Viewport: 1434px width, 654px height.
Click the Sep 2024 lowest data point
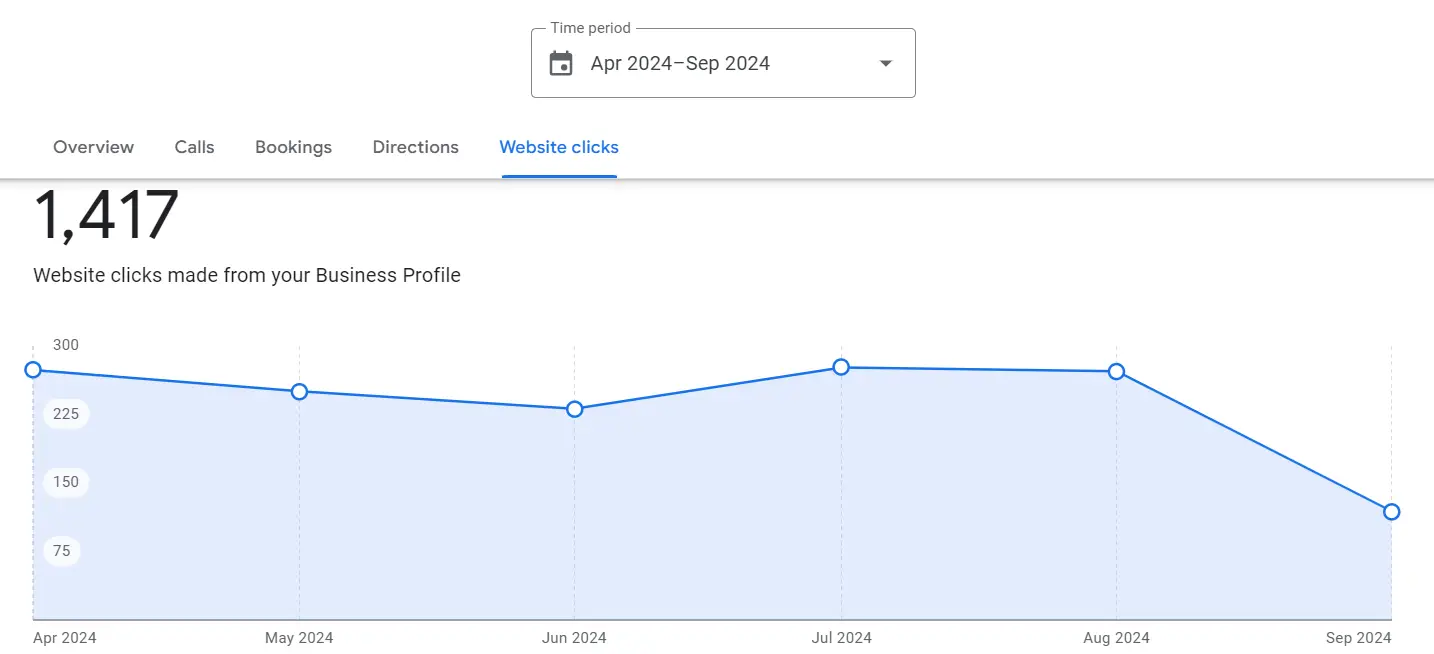pos(1391,511)
